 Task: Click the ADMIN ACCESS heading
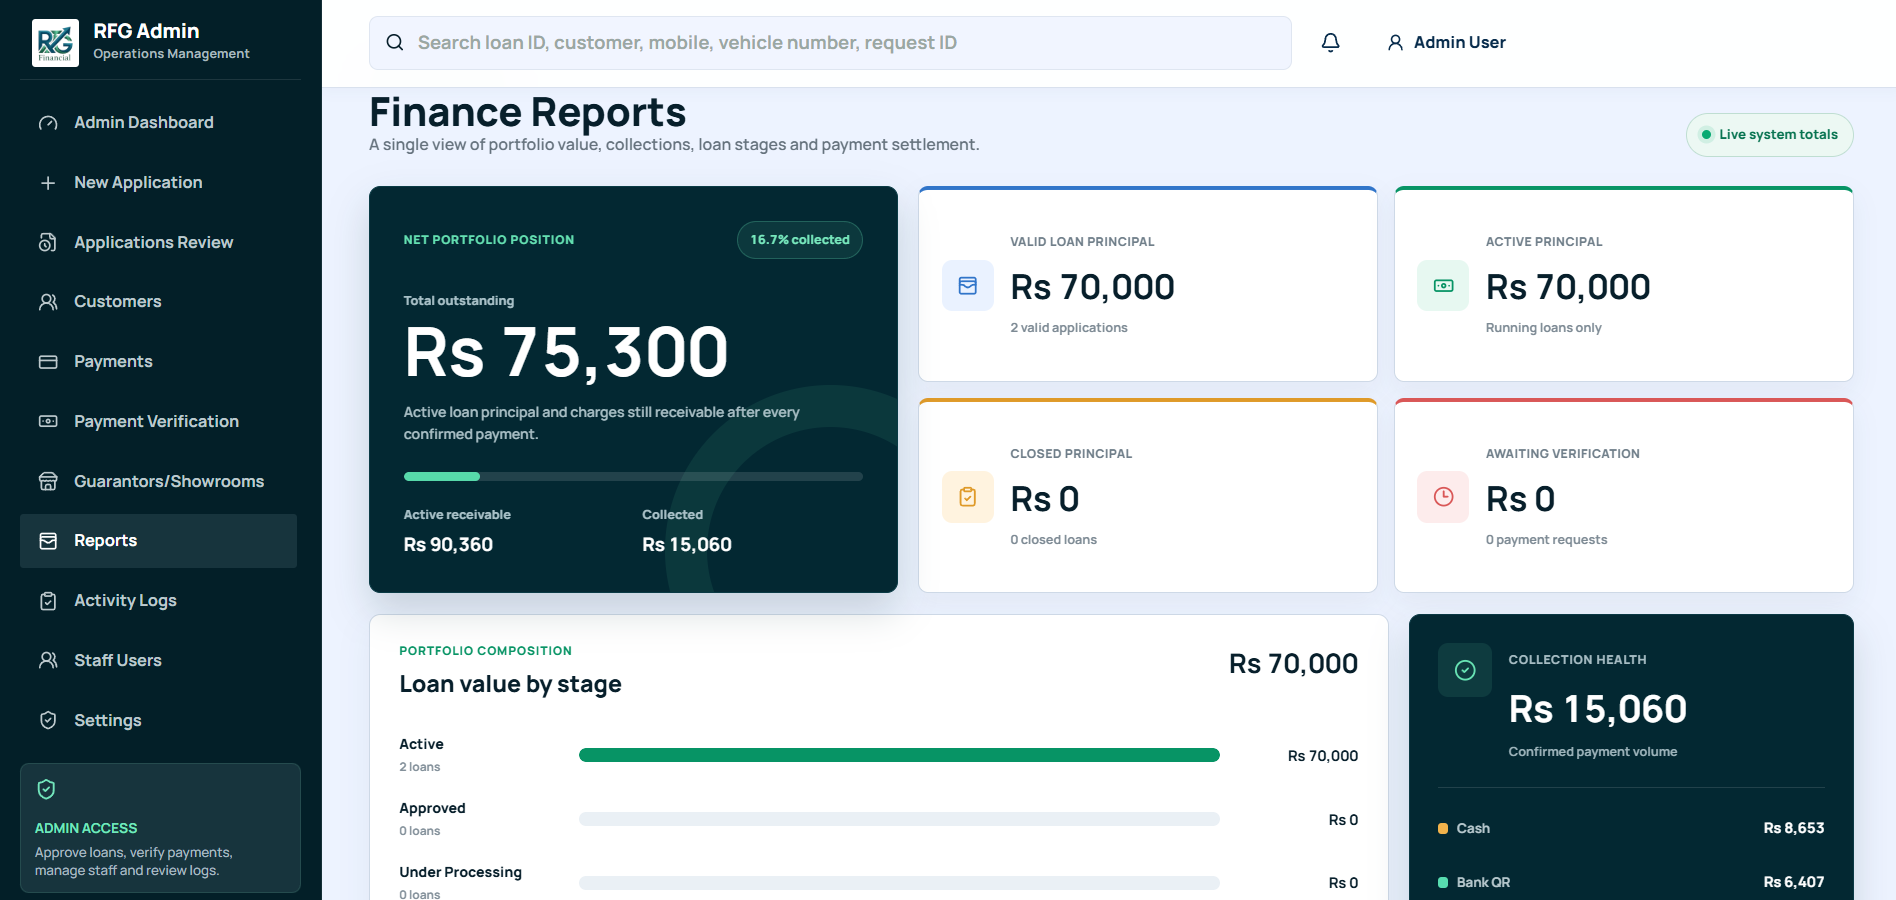[x=86, y=829]
